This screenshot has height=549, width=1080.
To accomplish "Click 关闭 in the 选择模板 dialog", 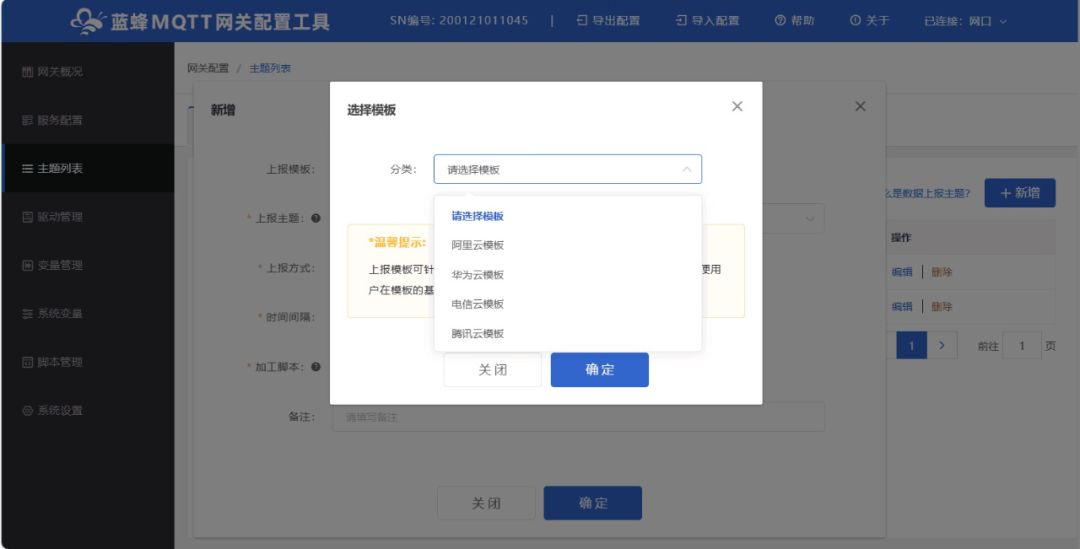I will pyautogui.click(x=492, y=370).
